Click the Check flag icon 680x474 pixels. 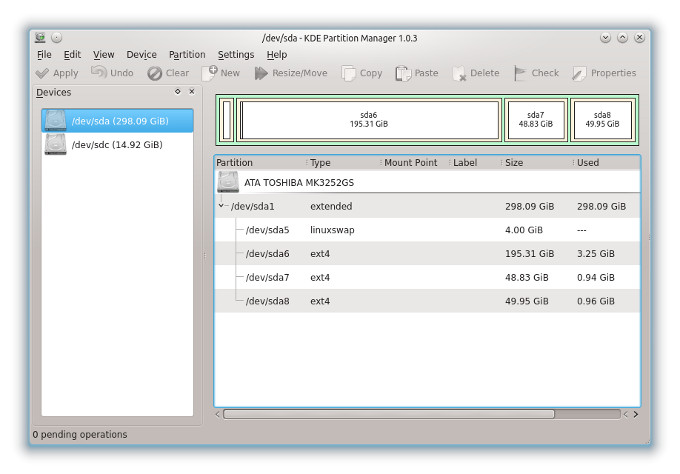[520, 73]
